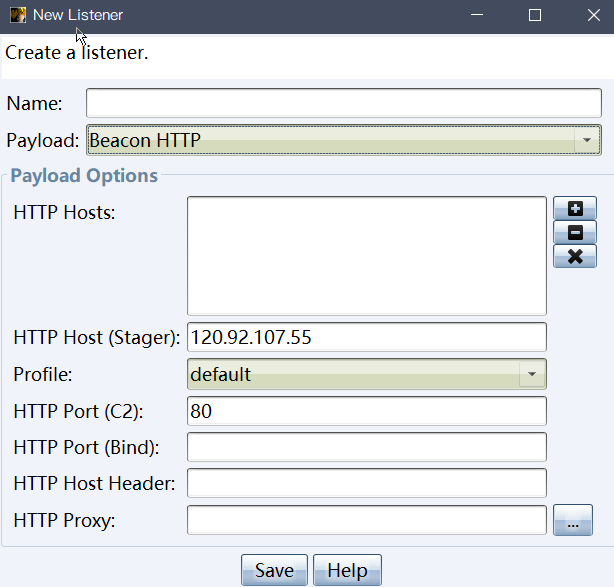Click the HTTP Proxy text field
This screenshot has height=587, width=614.
click(x=366, y=520)
